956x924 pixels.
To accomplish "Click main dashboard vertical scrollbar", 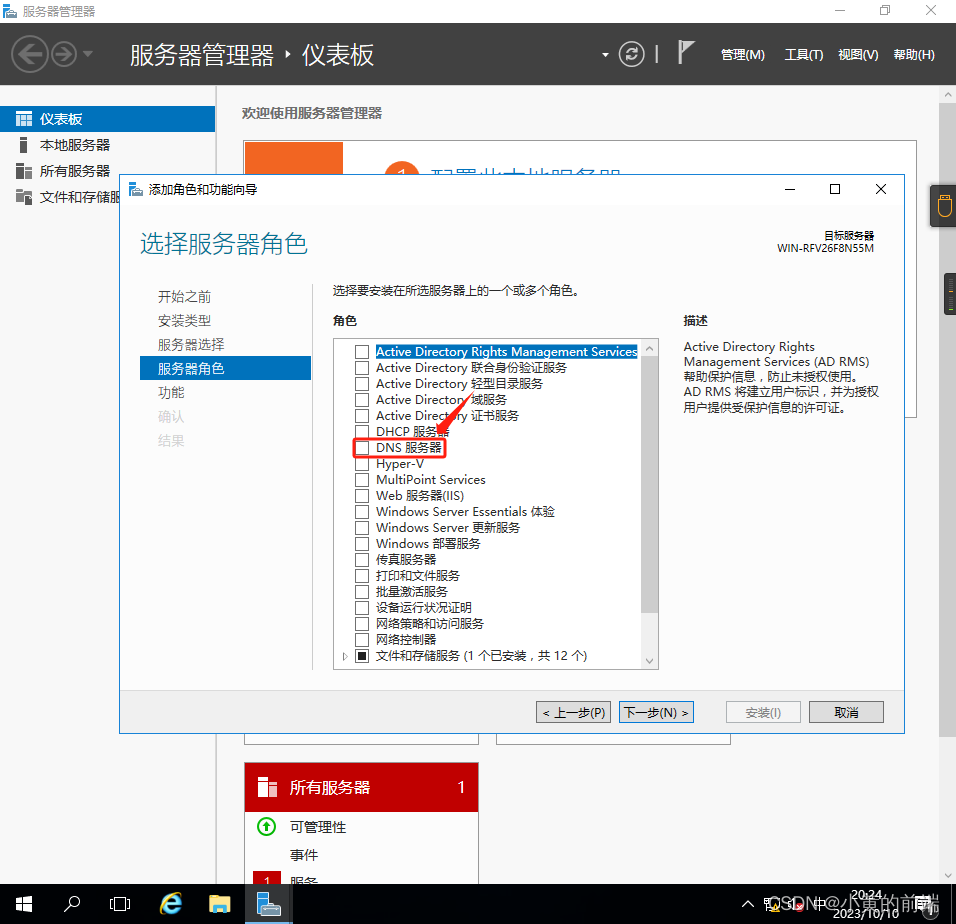I will pyautogui.click(x=947, y=421).
